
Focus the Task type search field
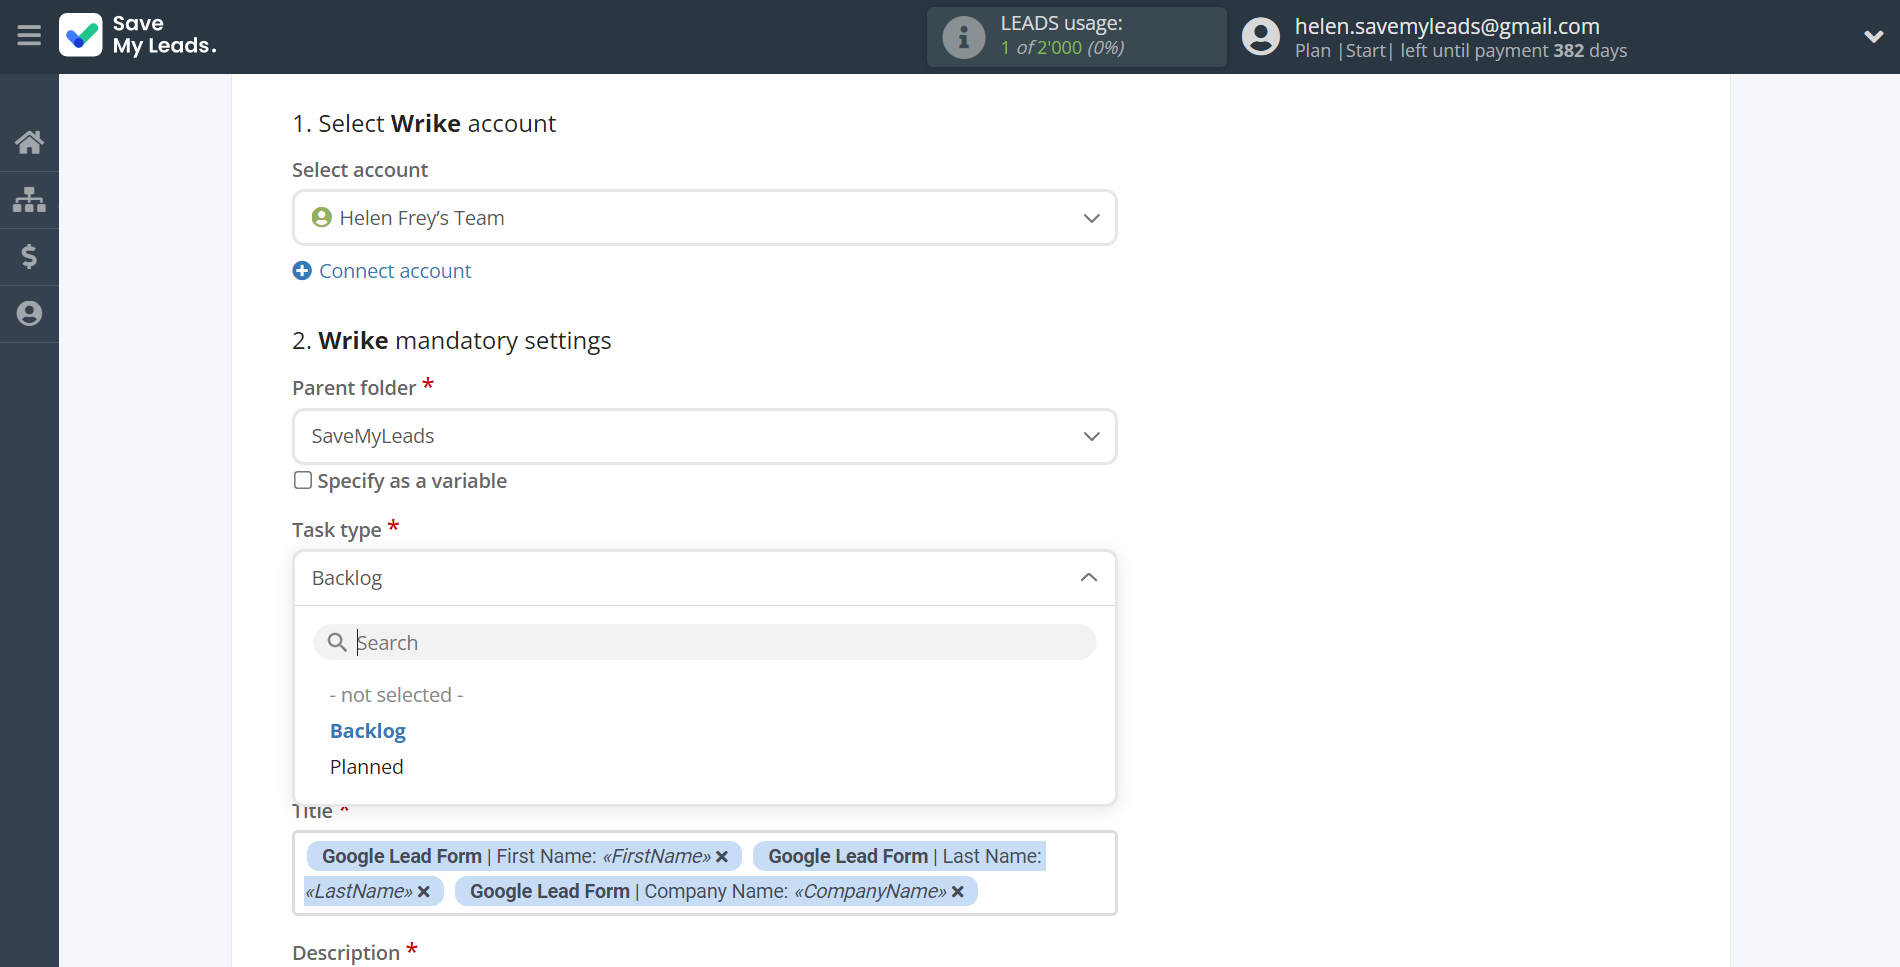(x=704, y=642)
